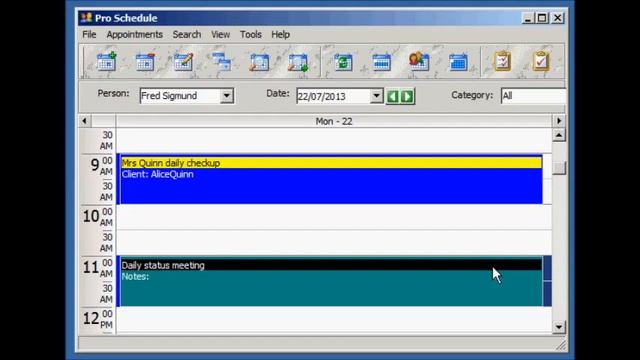Click the vertical scrollbar thumb
The height and width of the screenshot is (360, 640).
coord(559,167)
